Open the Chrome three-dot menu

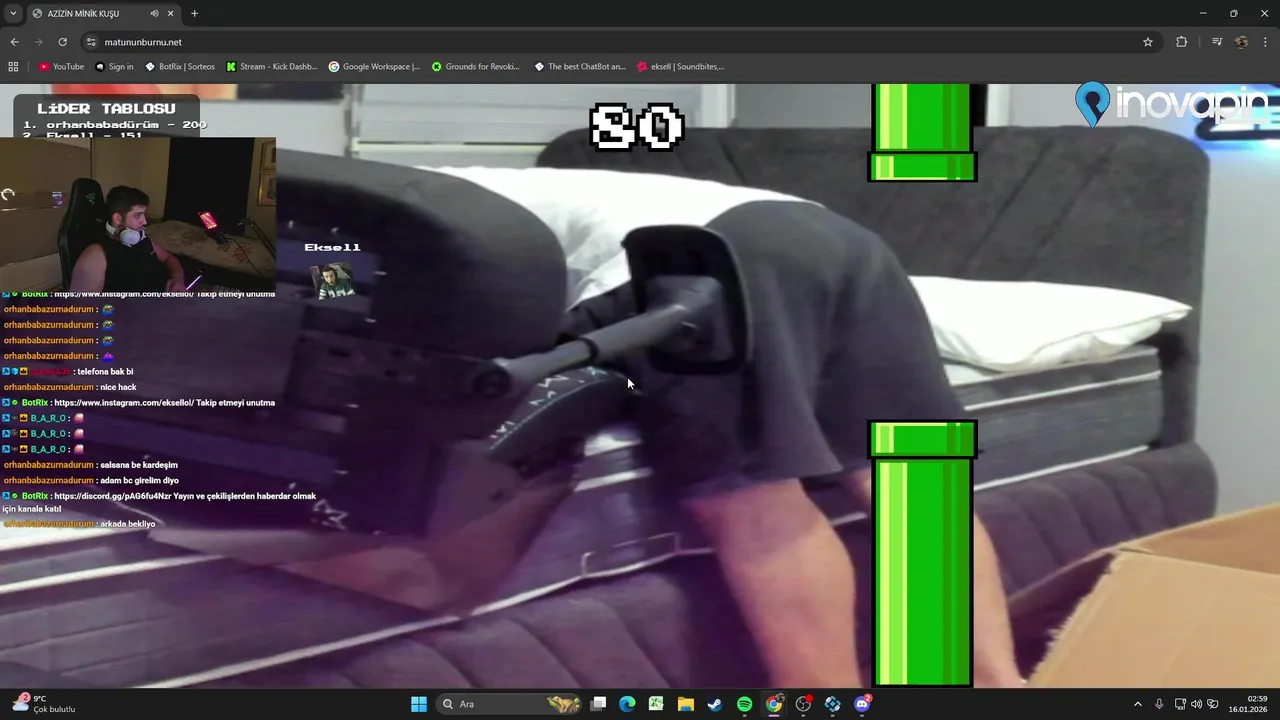click(x=1266, y=42)
